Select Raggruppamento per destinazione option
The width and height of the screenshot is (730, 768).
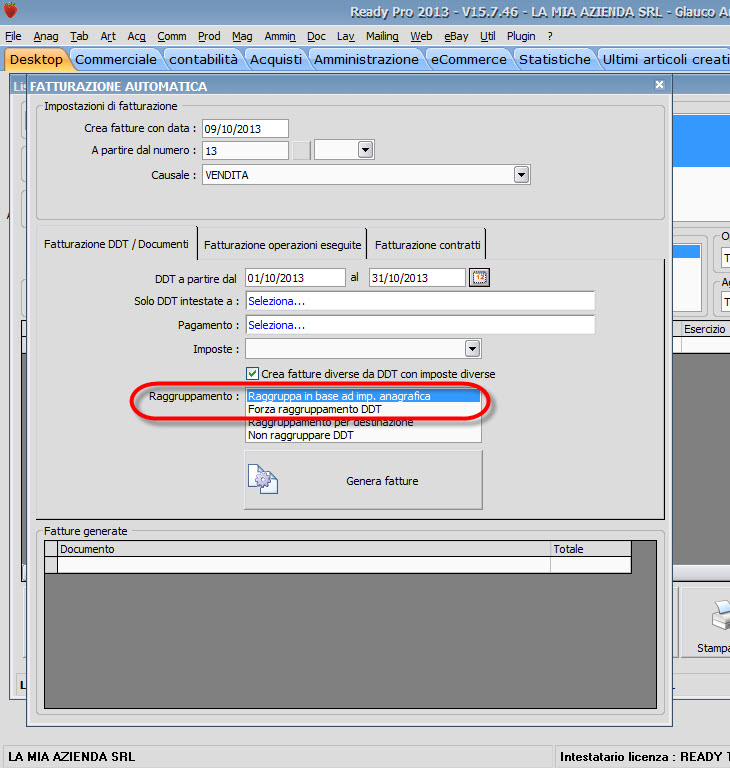(363, 422)
